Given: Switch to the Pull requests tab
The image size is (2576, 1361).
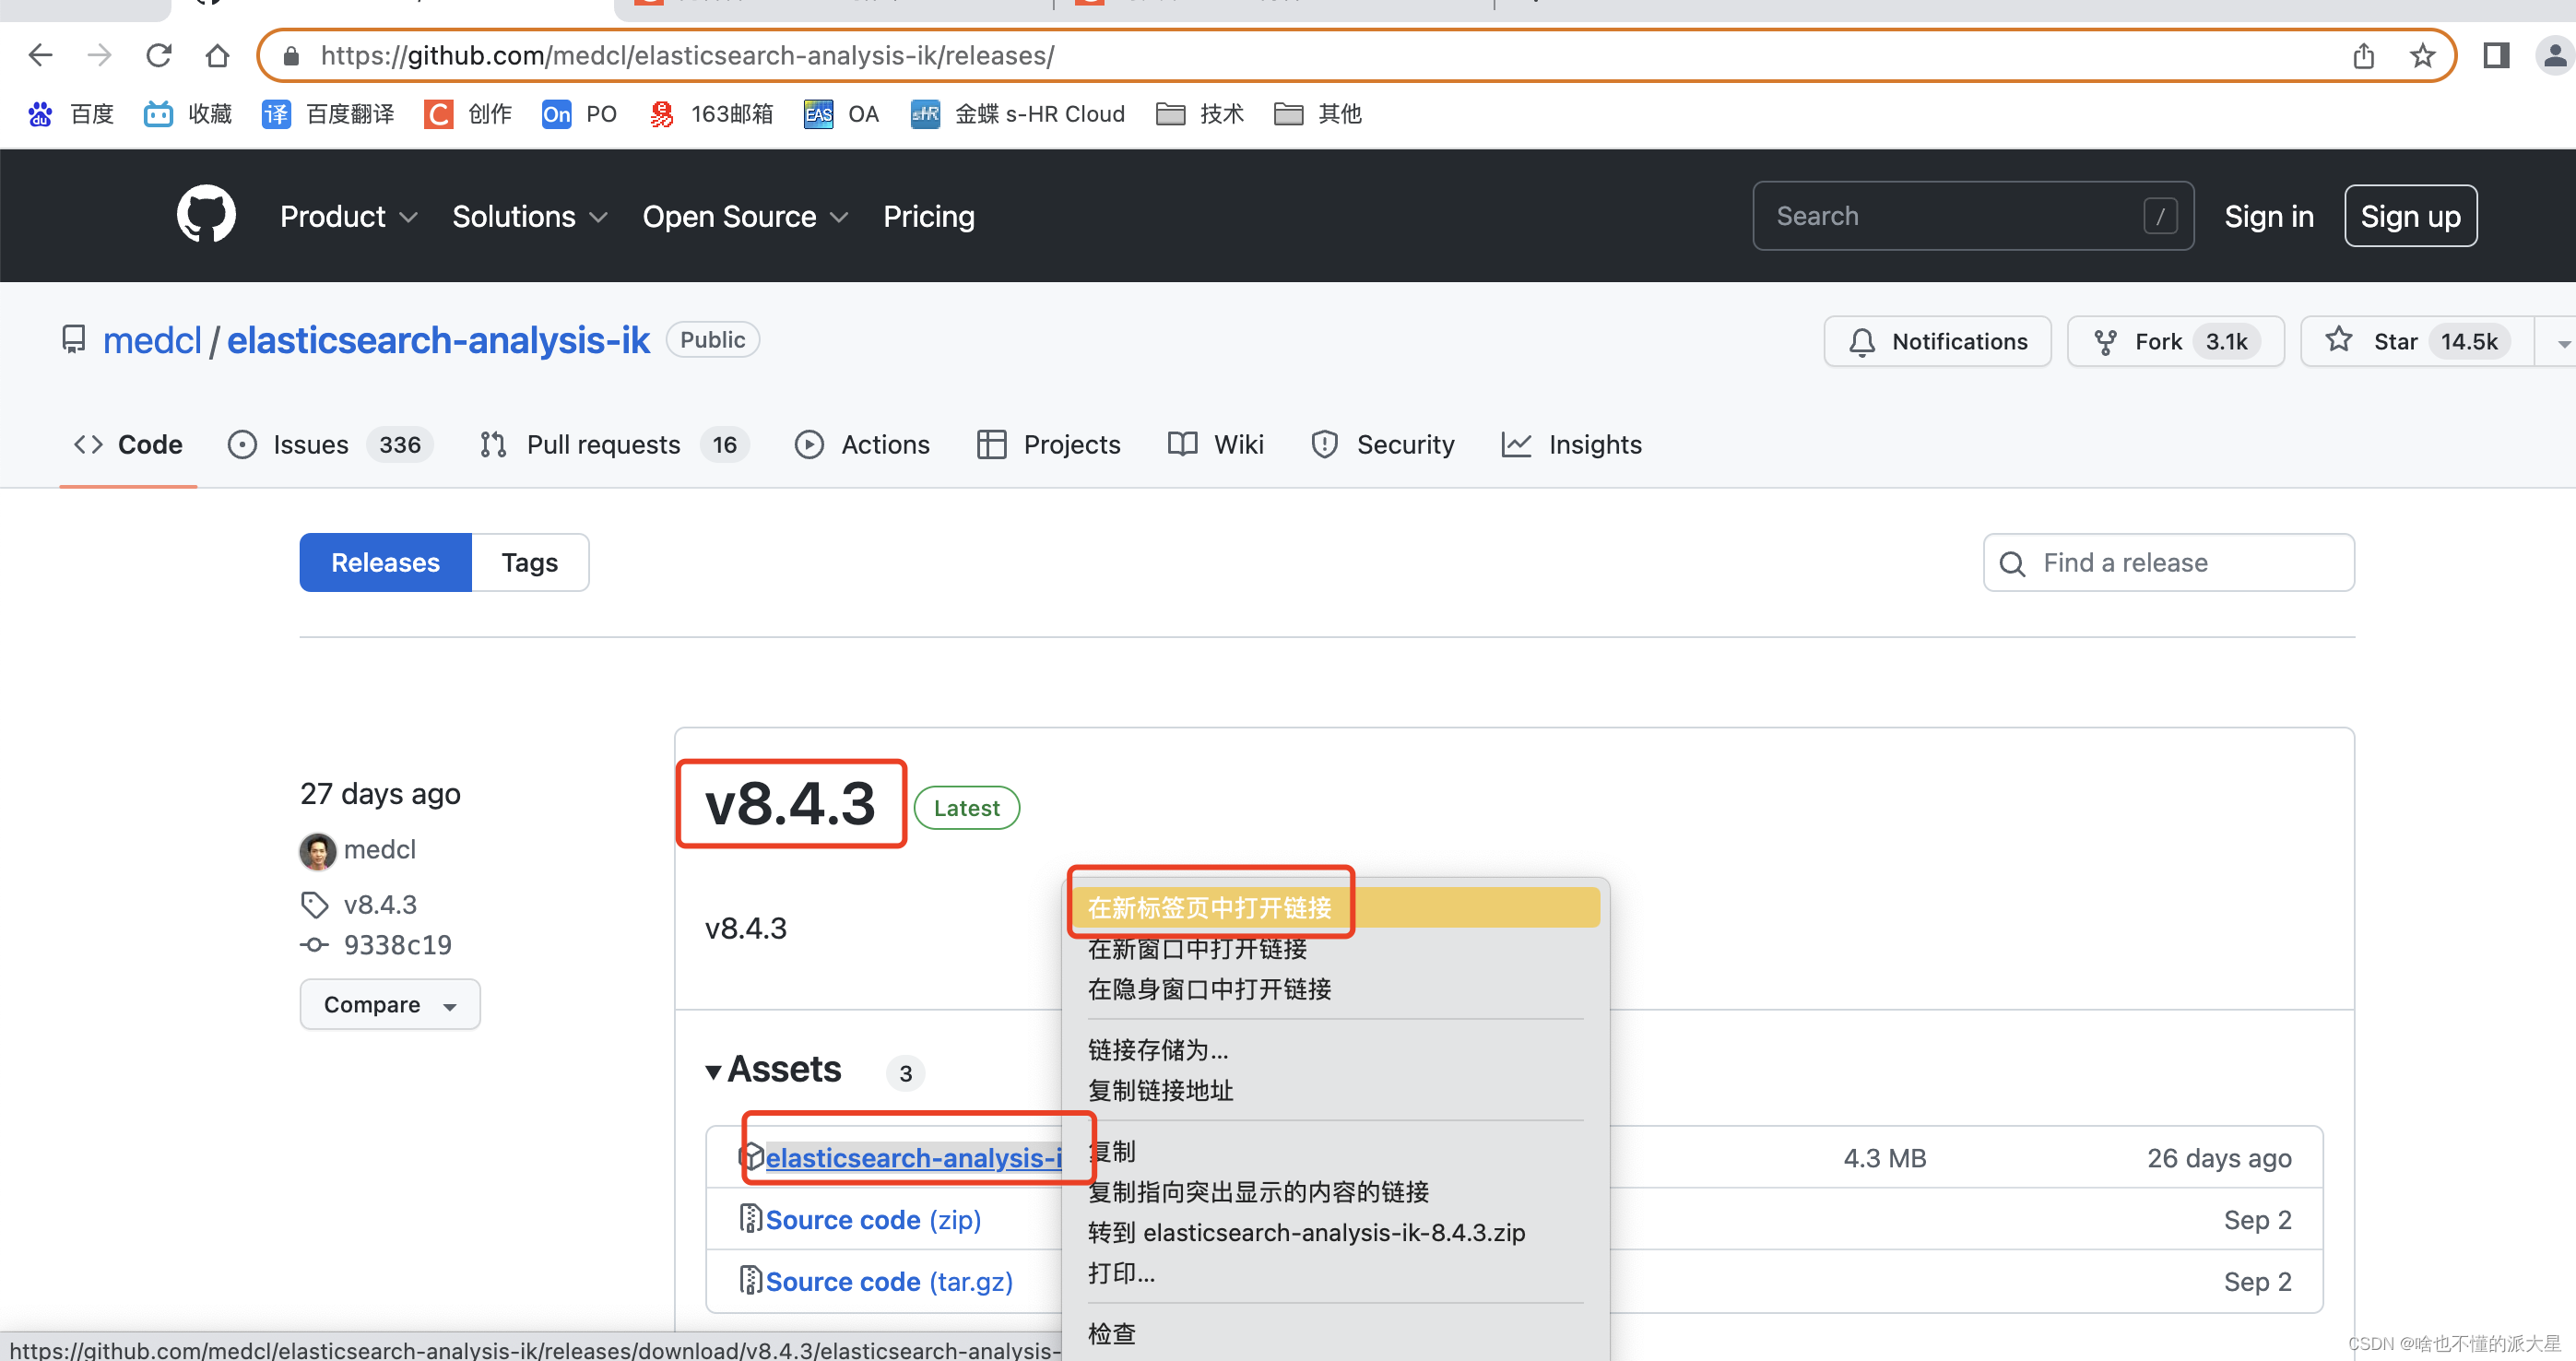Looking at the screenshot, I should coord(614,445).
